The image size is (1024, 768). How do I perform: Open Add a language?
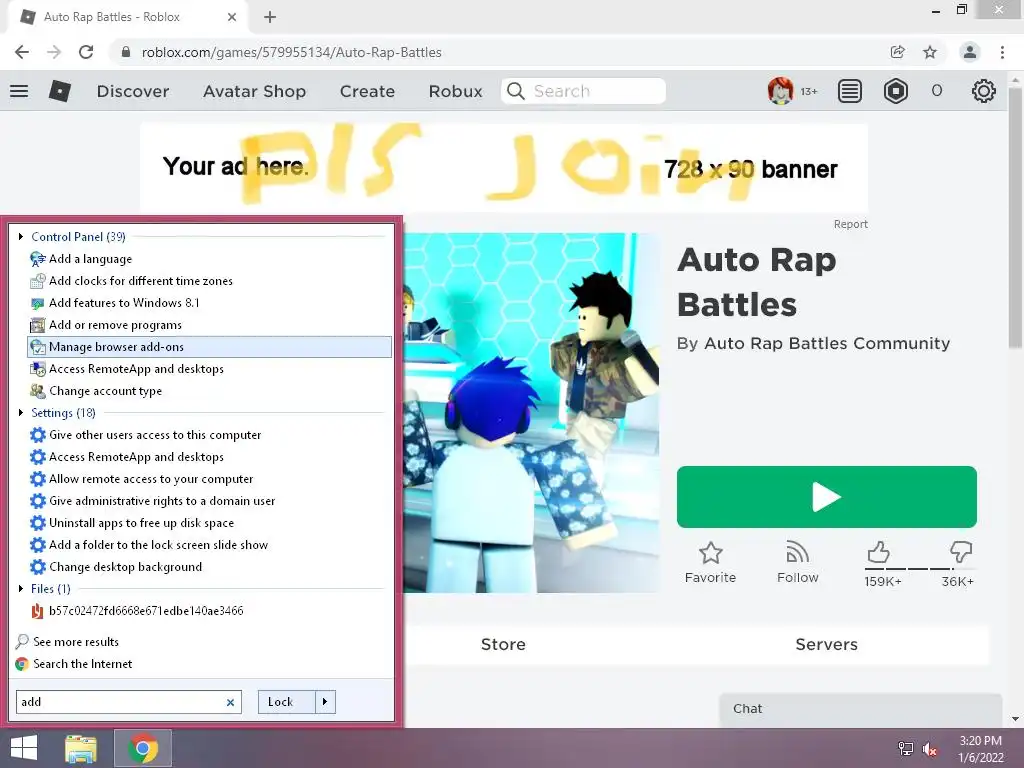(90, 259)
